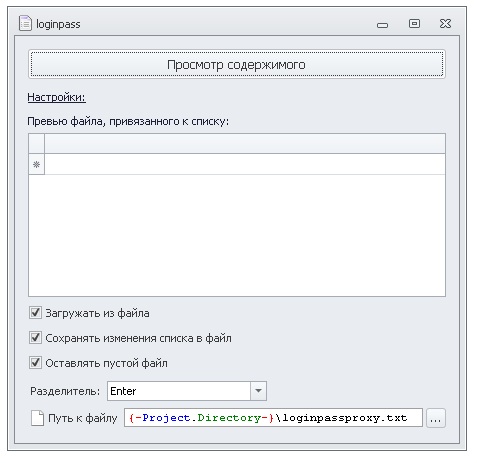This screenshot has width=477, height=463.
Task: Click the file path field with loginpassproxy.txt
Action: [x=273, y=418]
